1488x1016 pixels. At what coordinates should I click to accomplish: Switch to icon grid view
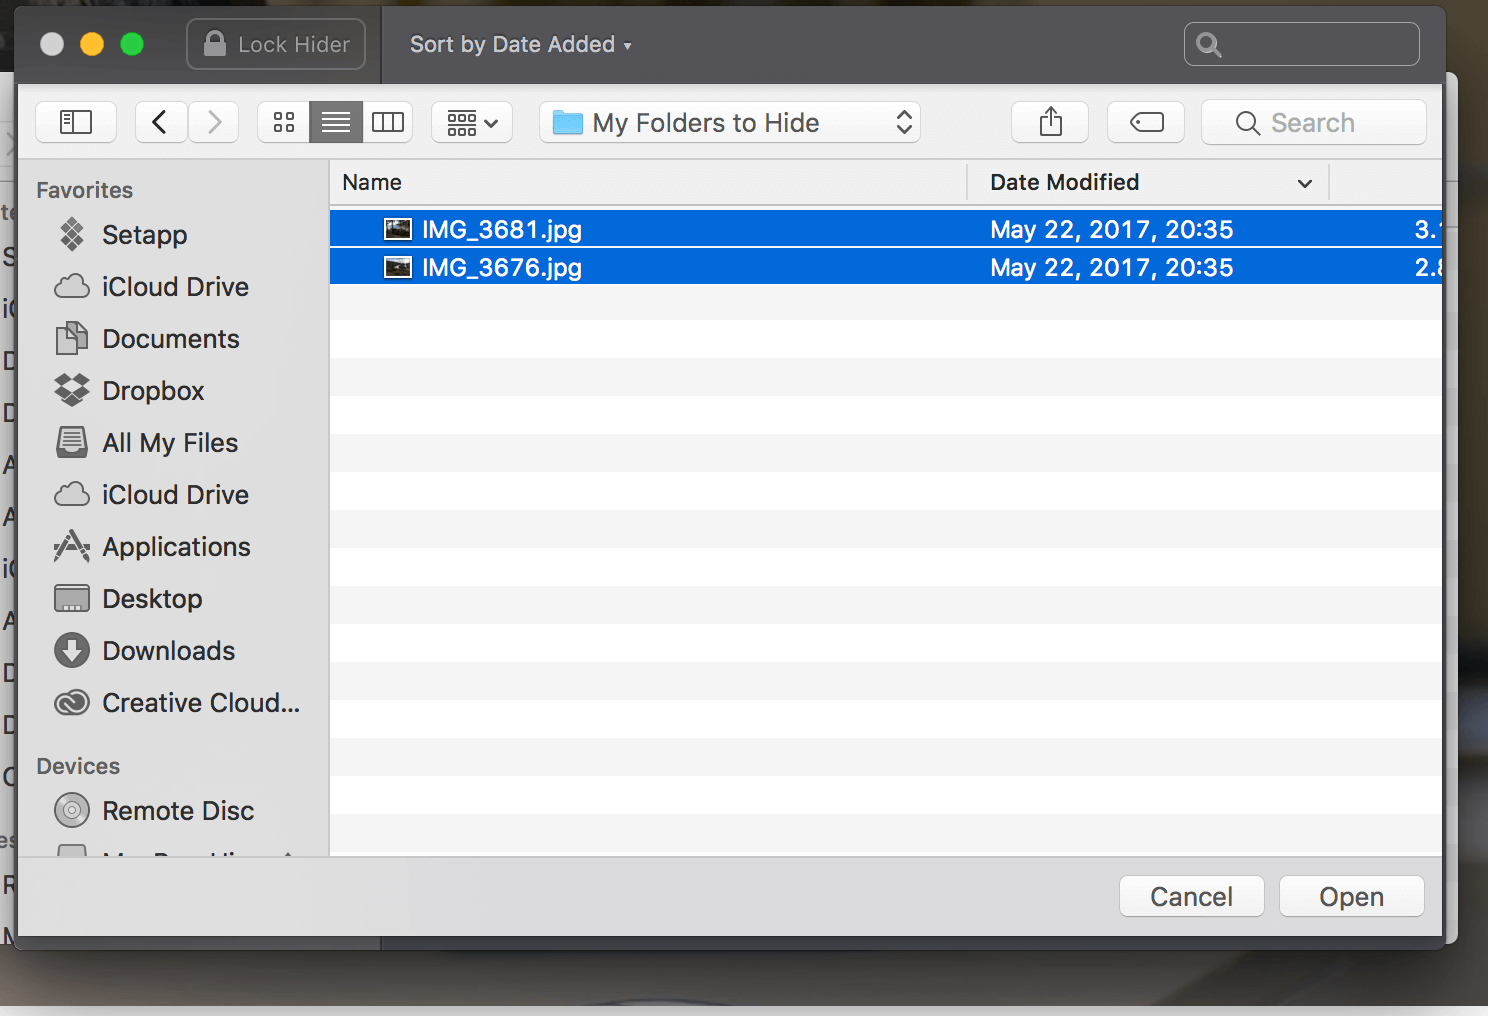pos(283,122)
